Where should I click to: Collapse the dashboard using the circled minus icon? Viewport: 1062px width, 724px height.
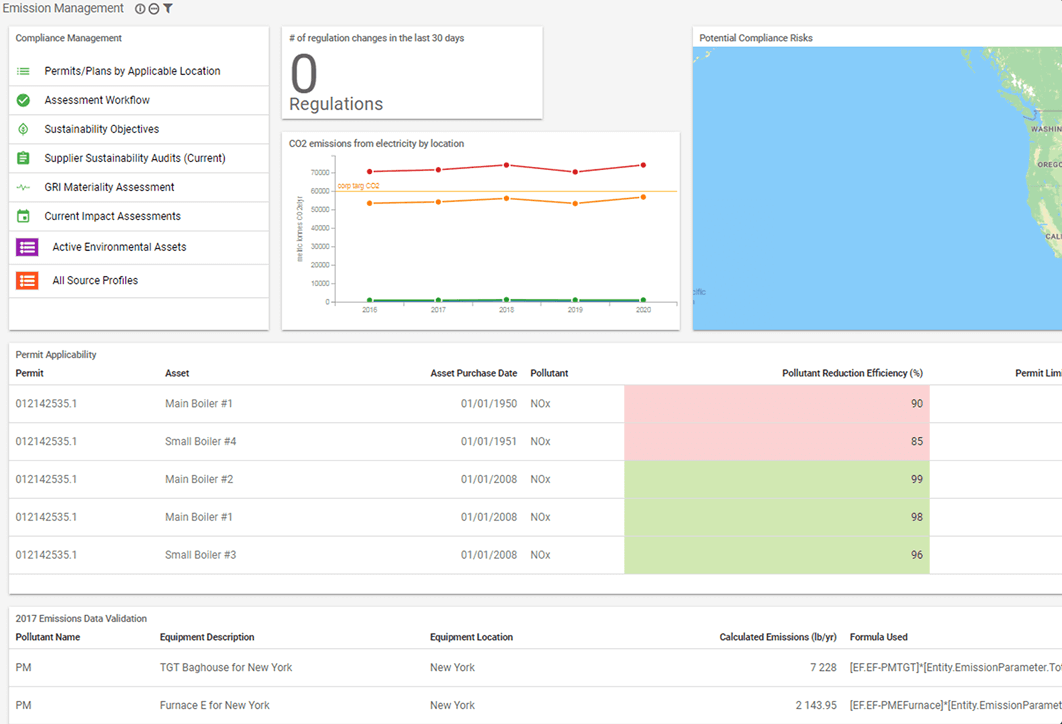coord(152,7)
